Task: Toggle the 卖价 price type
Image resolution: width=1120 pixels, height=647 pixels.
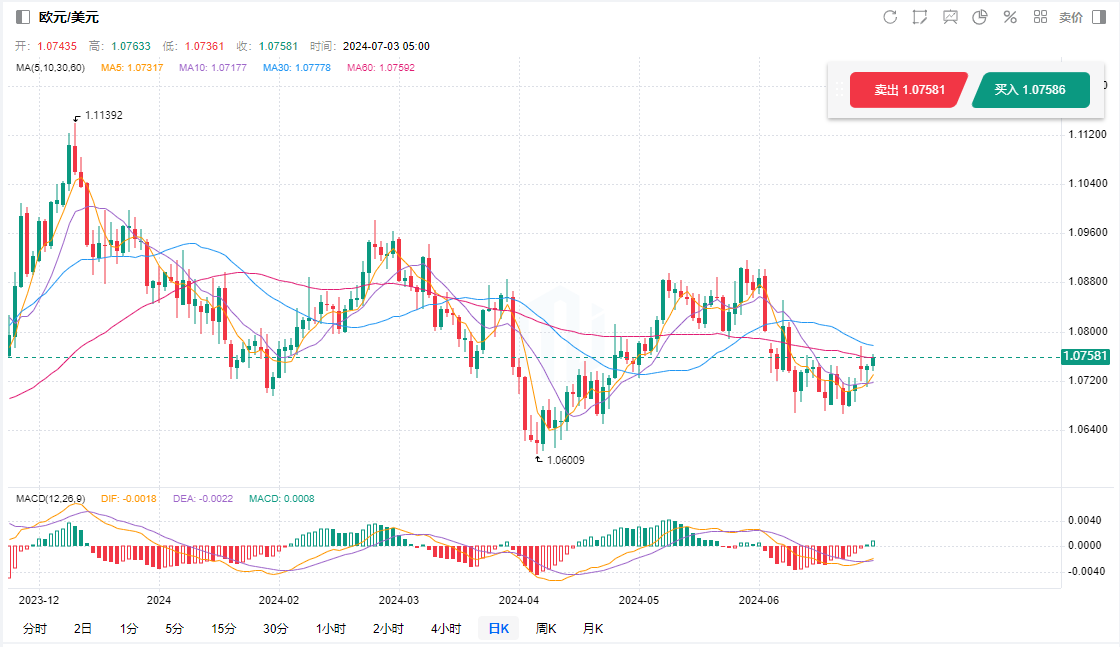Action: (x=1070, y=17)
